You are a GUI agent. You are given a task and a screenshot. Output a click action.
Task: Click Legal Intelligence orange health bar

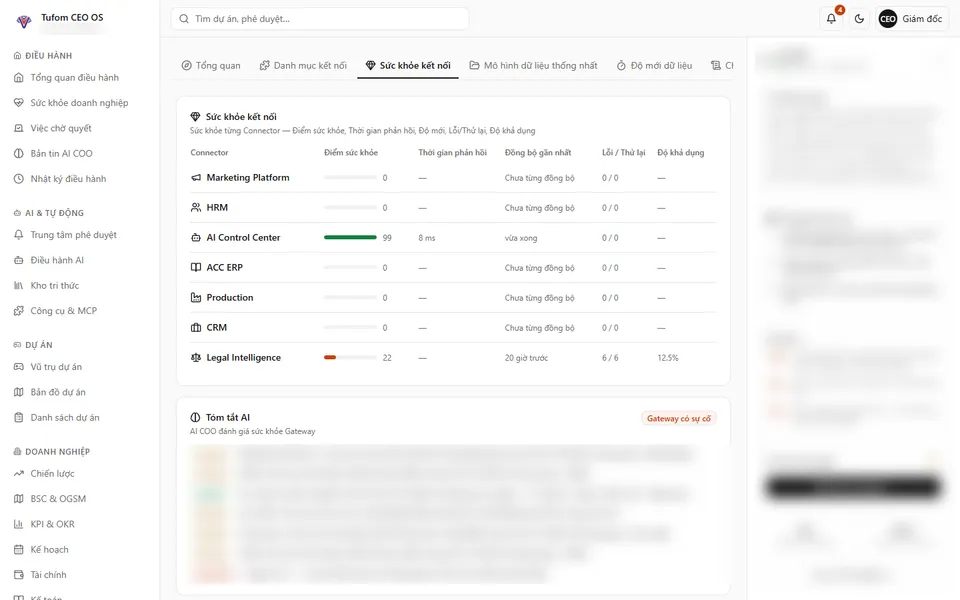330,358
